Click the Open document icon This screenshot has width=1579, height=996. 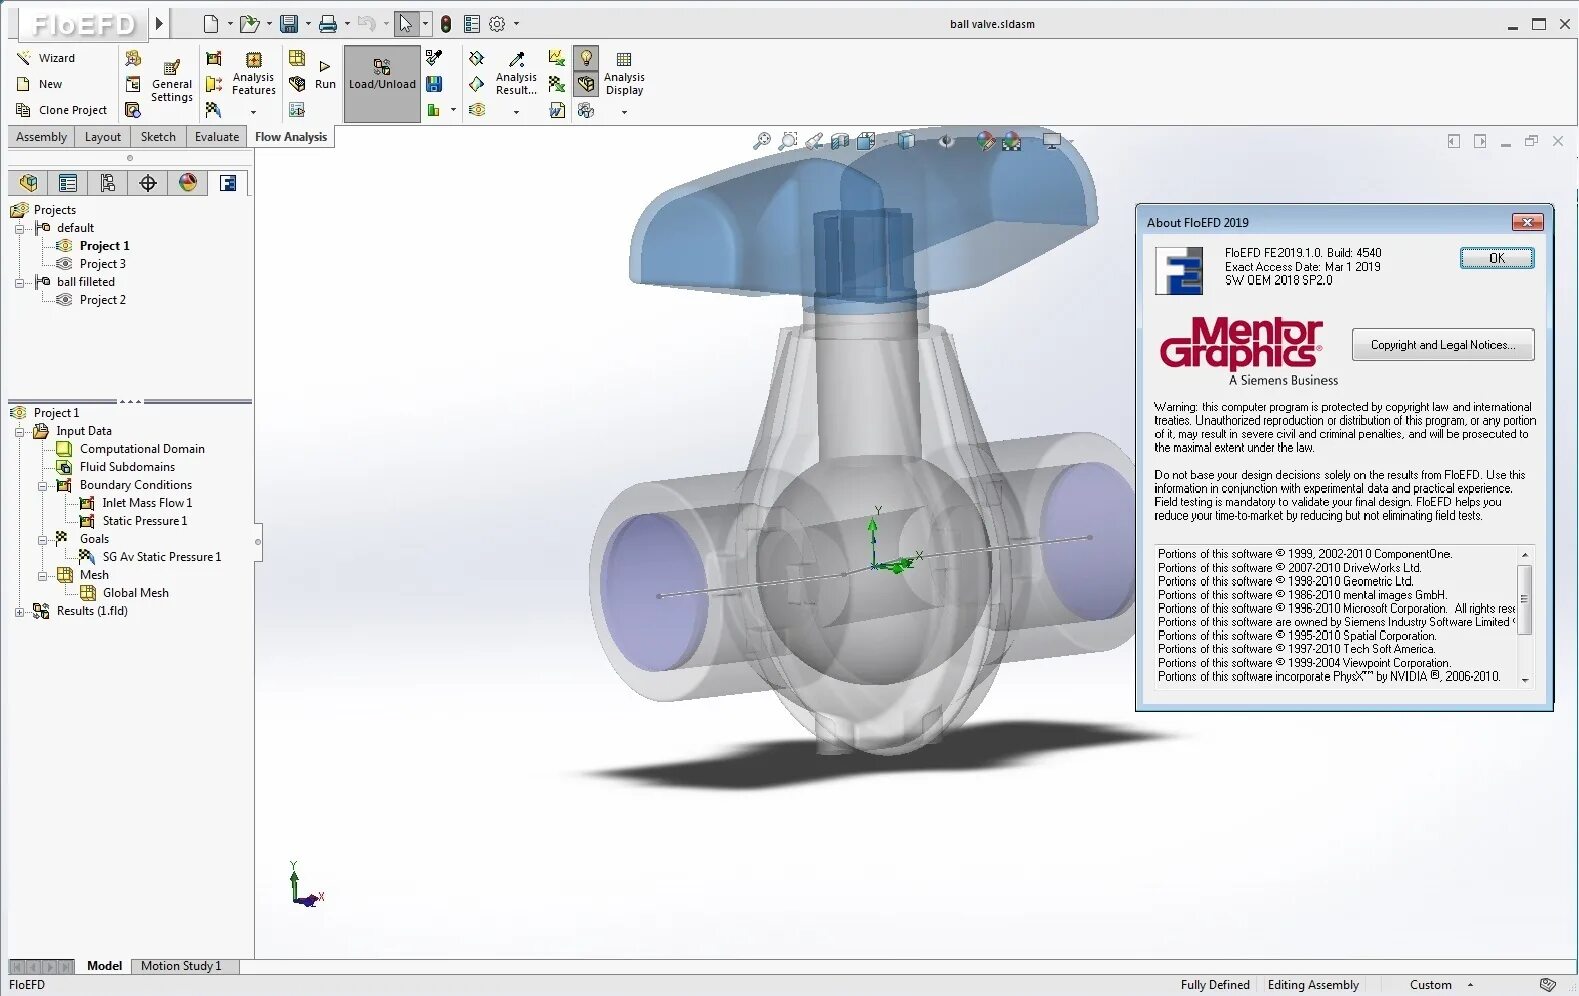coord(249,24)
